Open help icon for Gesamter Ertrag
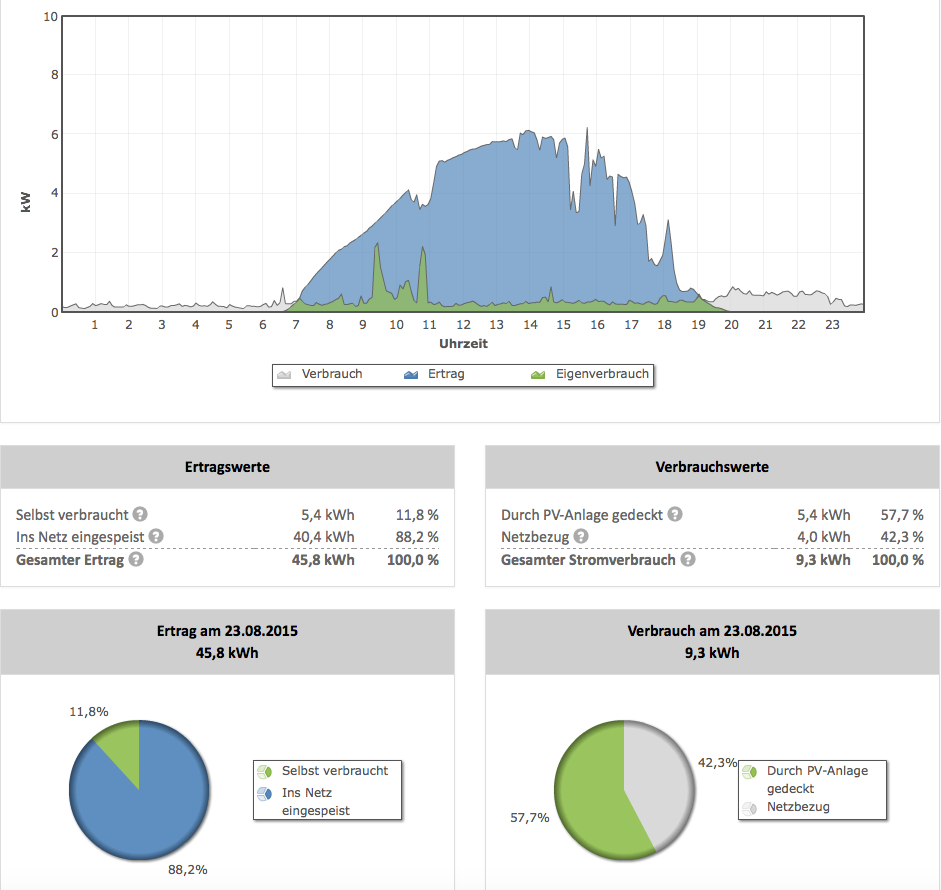The height and width of the screenshot is (890, 941). point(136,560)
